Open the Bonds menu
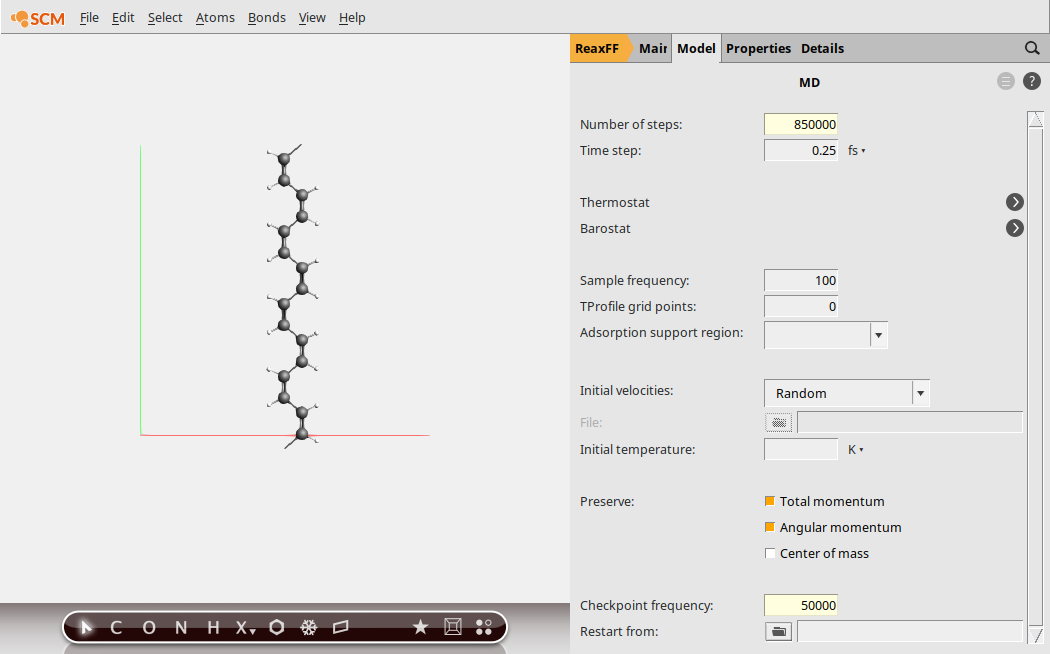The height and width of the screenshot is (654, 1050). (267, 18)
